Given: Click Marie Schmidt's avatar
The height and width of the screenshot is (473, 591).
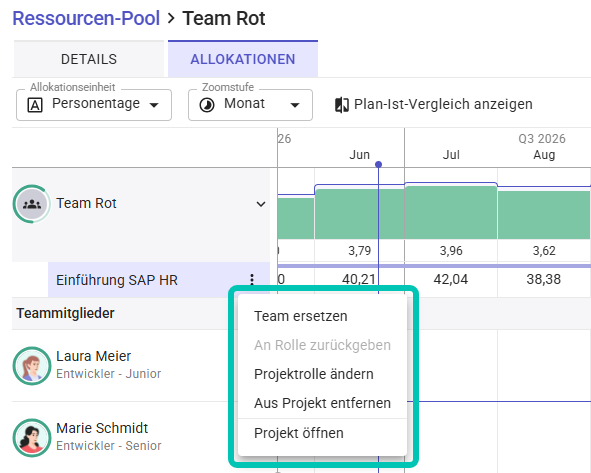Looking at the screenshot, I should pos(32,438).
